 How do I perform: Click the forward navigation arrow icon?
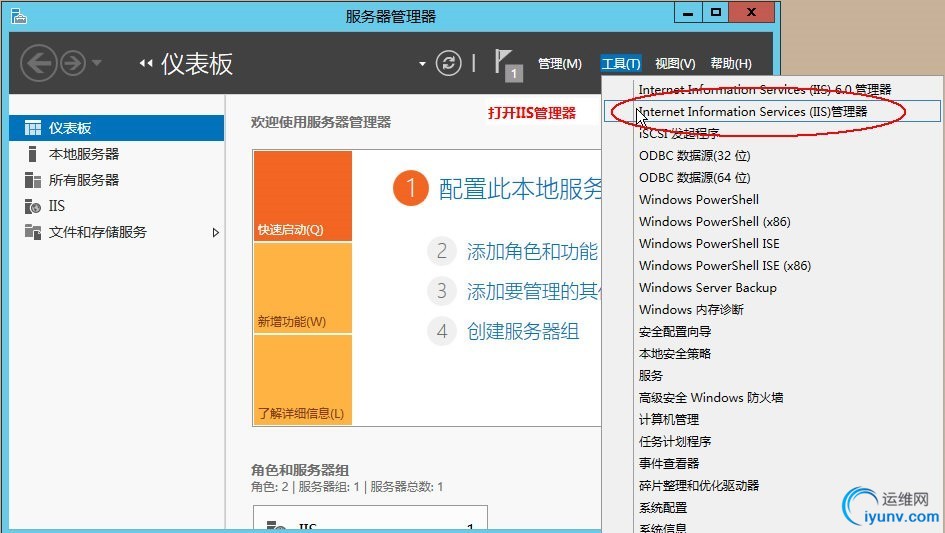click(74, 63)
